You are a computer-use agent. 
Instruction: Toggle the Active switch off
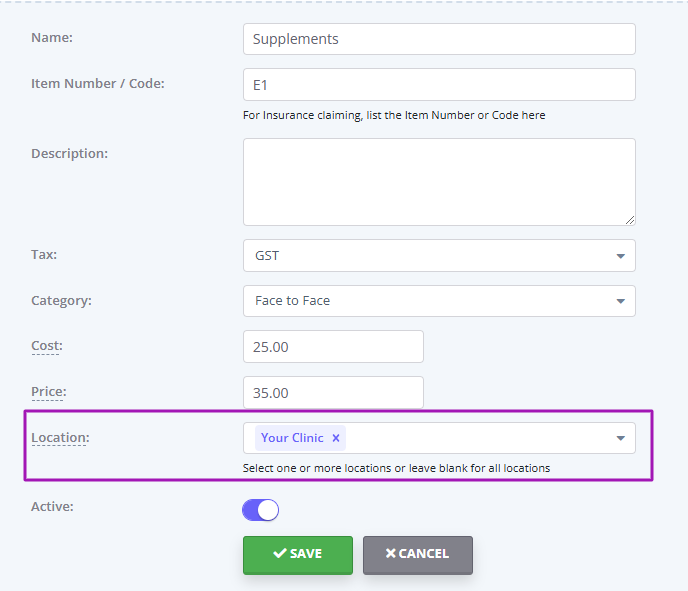pos(261,510)
